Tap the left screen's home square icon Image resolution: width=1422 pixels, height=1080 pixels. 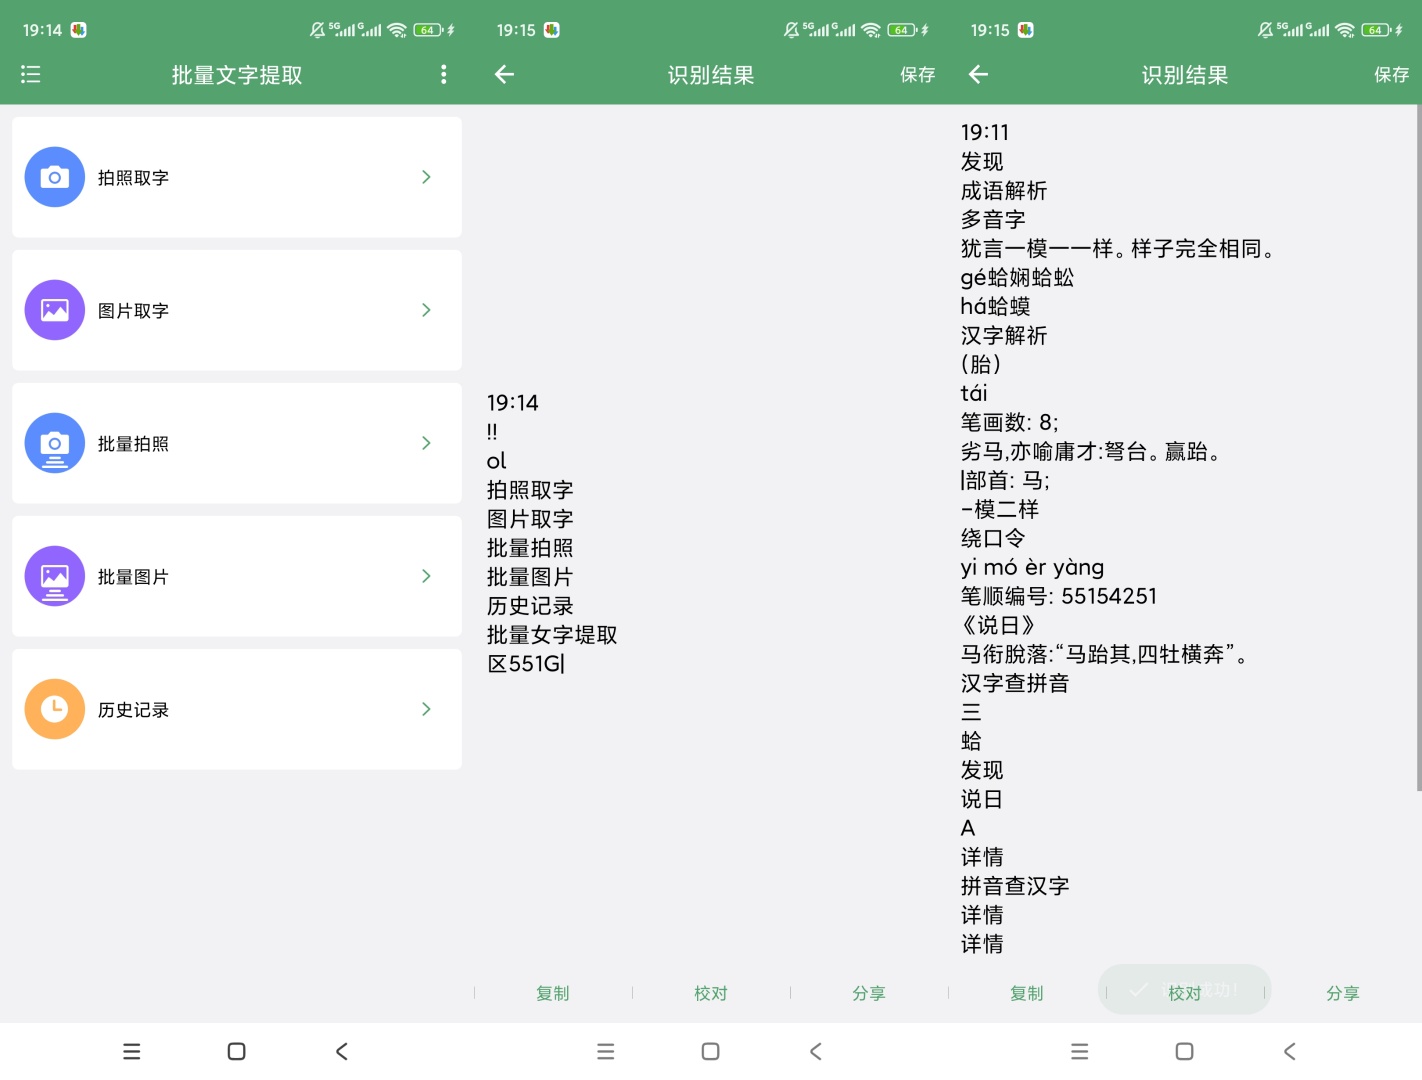(237, 1051)
